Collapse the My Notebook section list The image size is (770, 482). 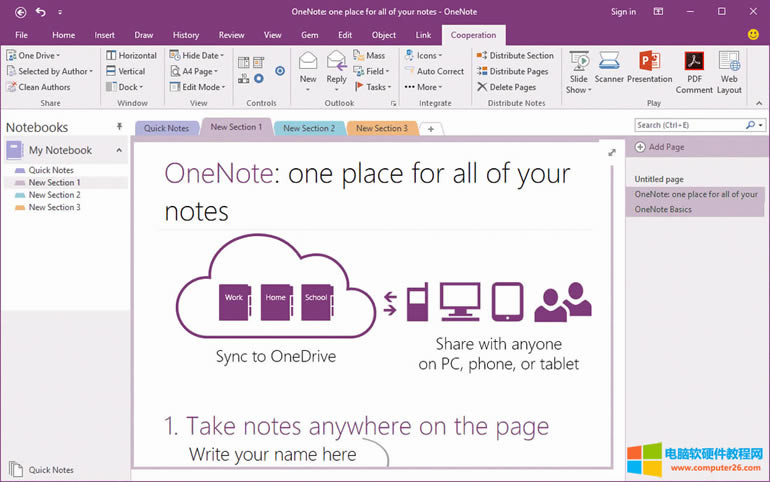click(120, 150)
